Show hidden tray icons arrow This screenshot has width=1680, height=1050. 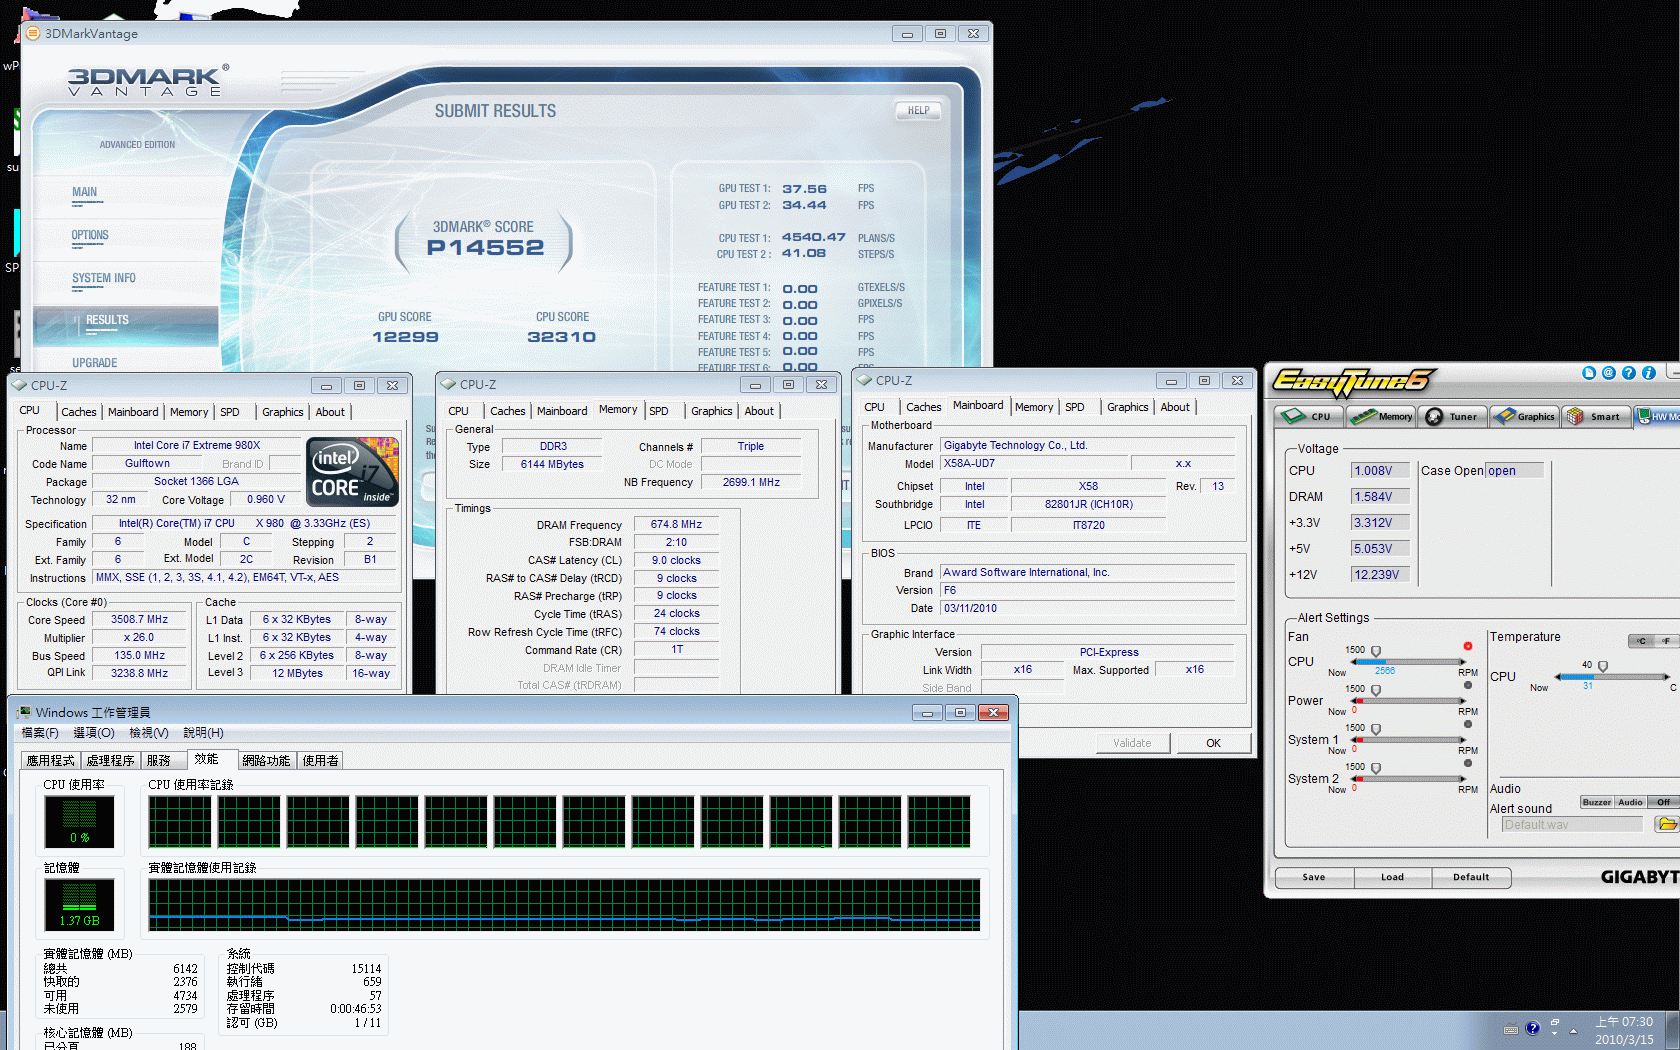tap(1573, 1030)
